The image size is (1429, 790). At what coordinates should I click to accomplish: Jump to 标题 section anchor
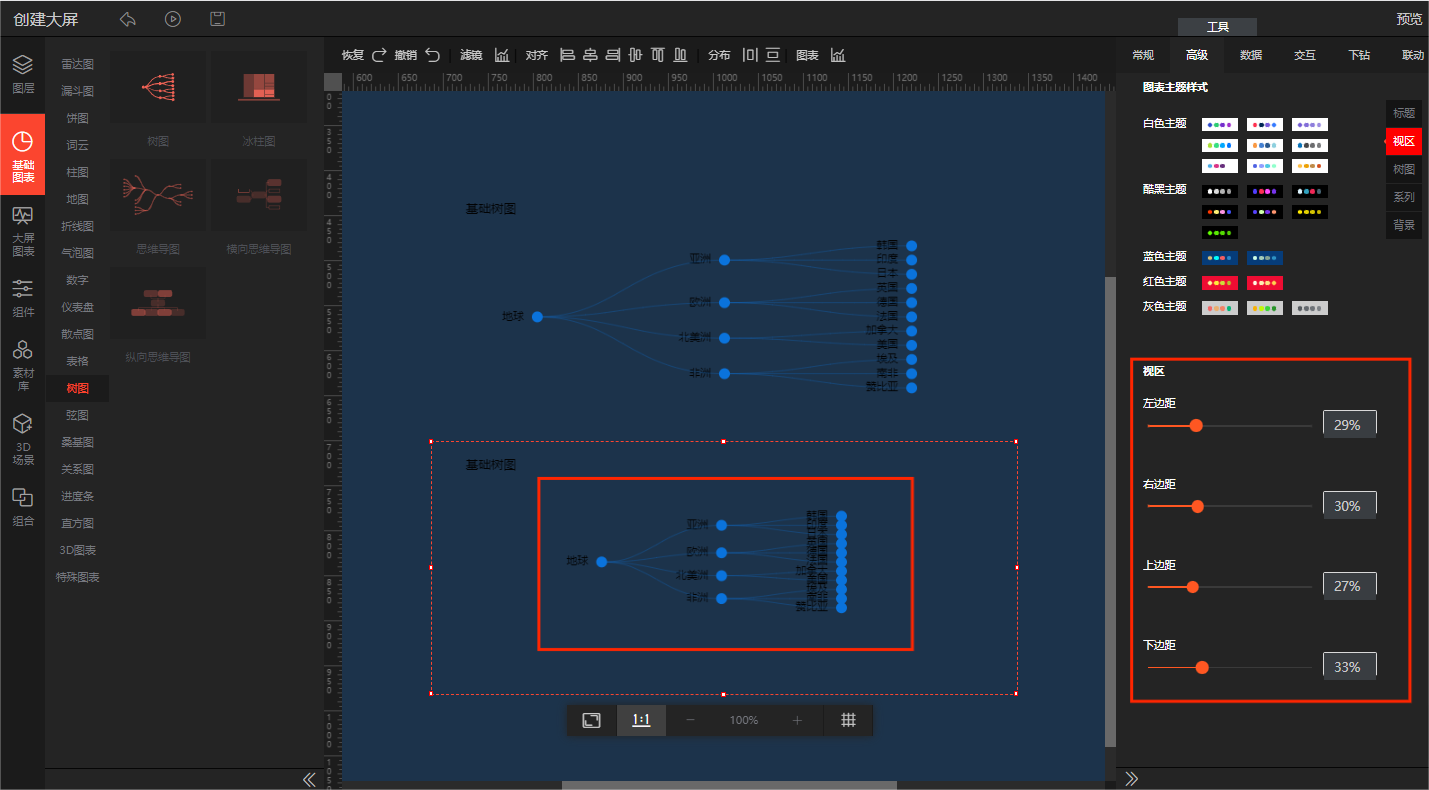click(1404, 113)
